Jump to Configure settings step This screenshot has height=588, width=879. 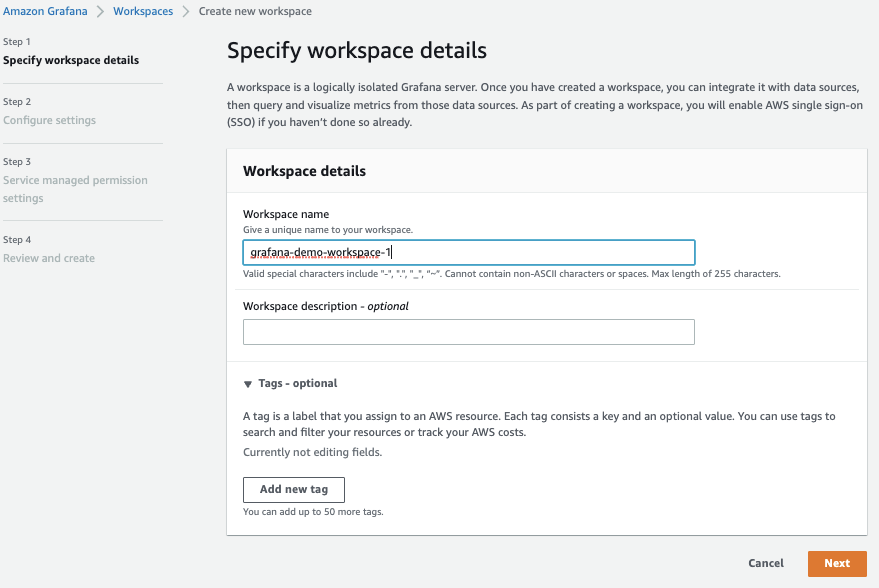coord(49,120)
